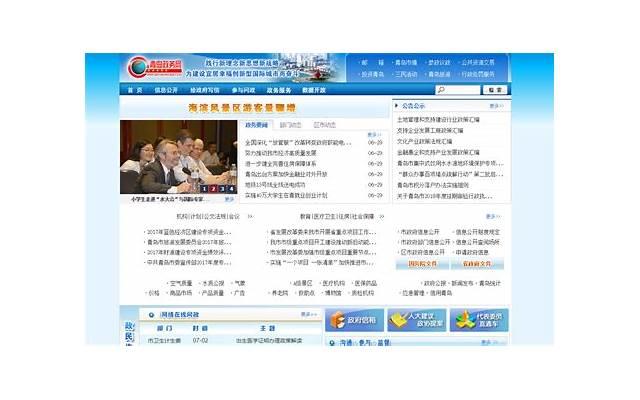
Task: Show slide 1 of the photo carousel
Action: [204, 189]
